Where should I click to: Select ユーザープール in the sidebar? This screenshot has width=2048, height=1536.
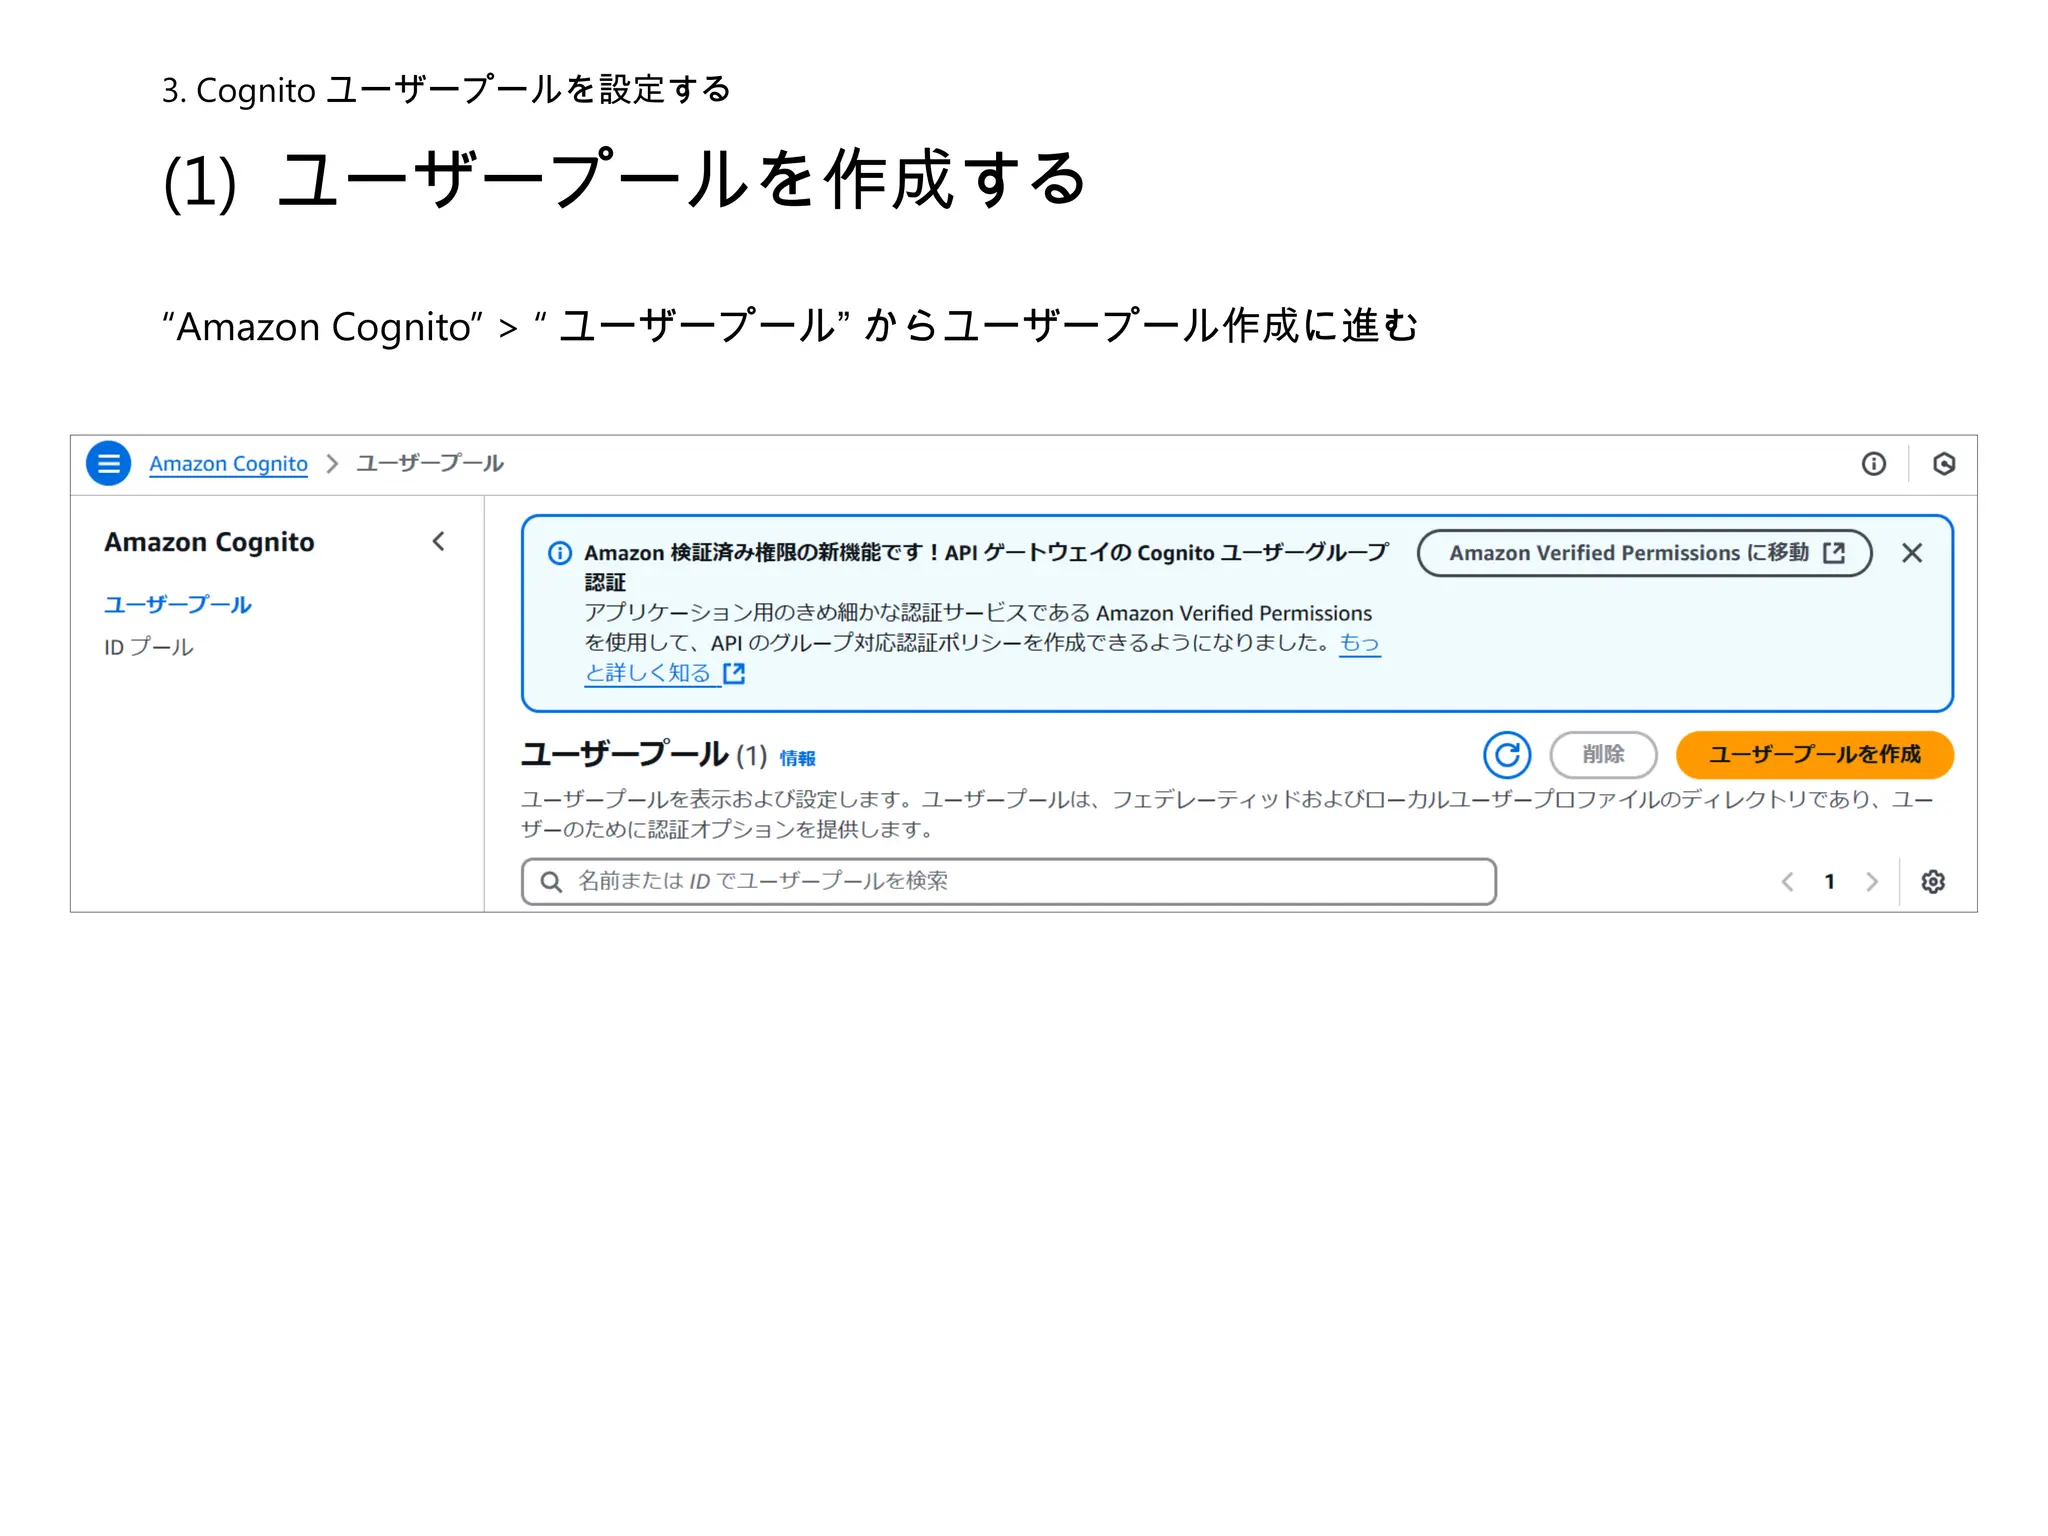click(178, 604)
